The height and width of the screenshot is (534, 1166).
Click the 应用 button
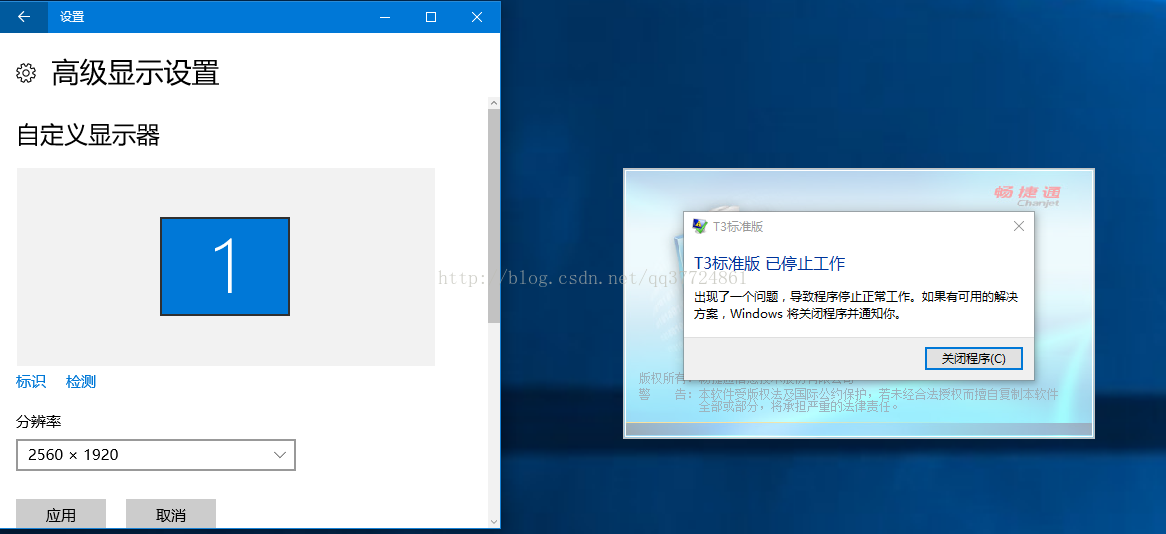point(61,515)
